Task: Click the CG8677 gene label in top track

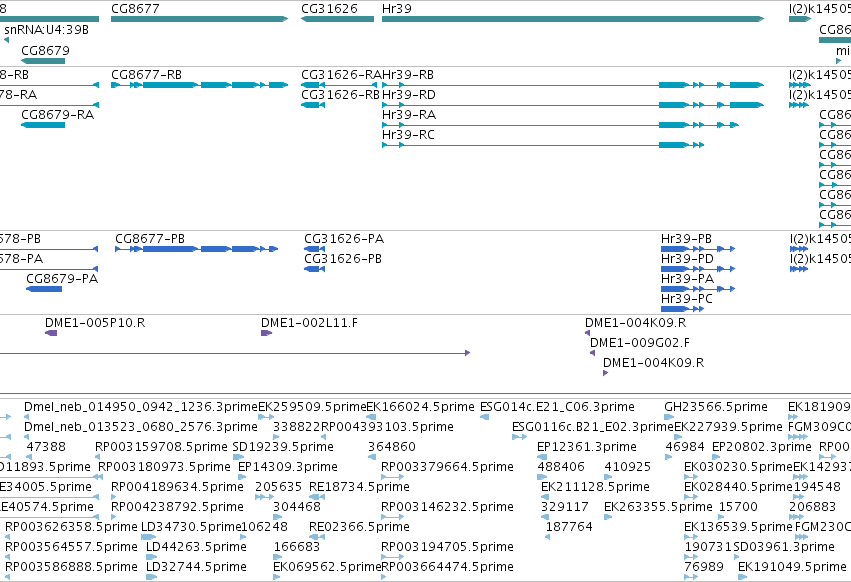Action: [135, 9]
